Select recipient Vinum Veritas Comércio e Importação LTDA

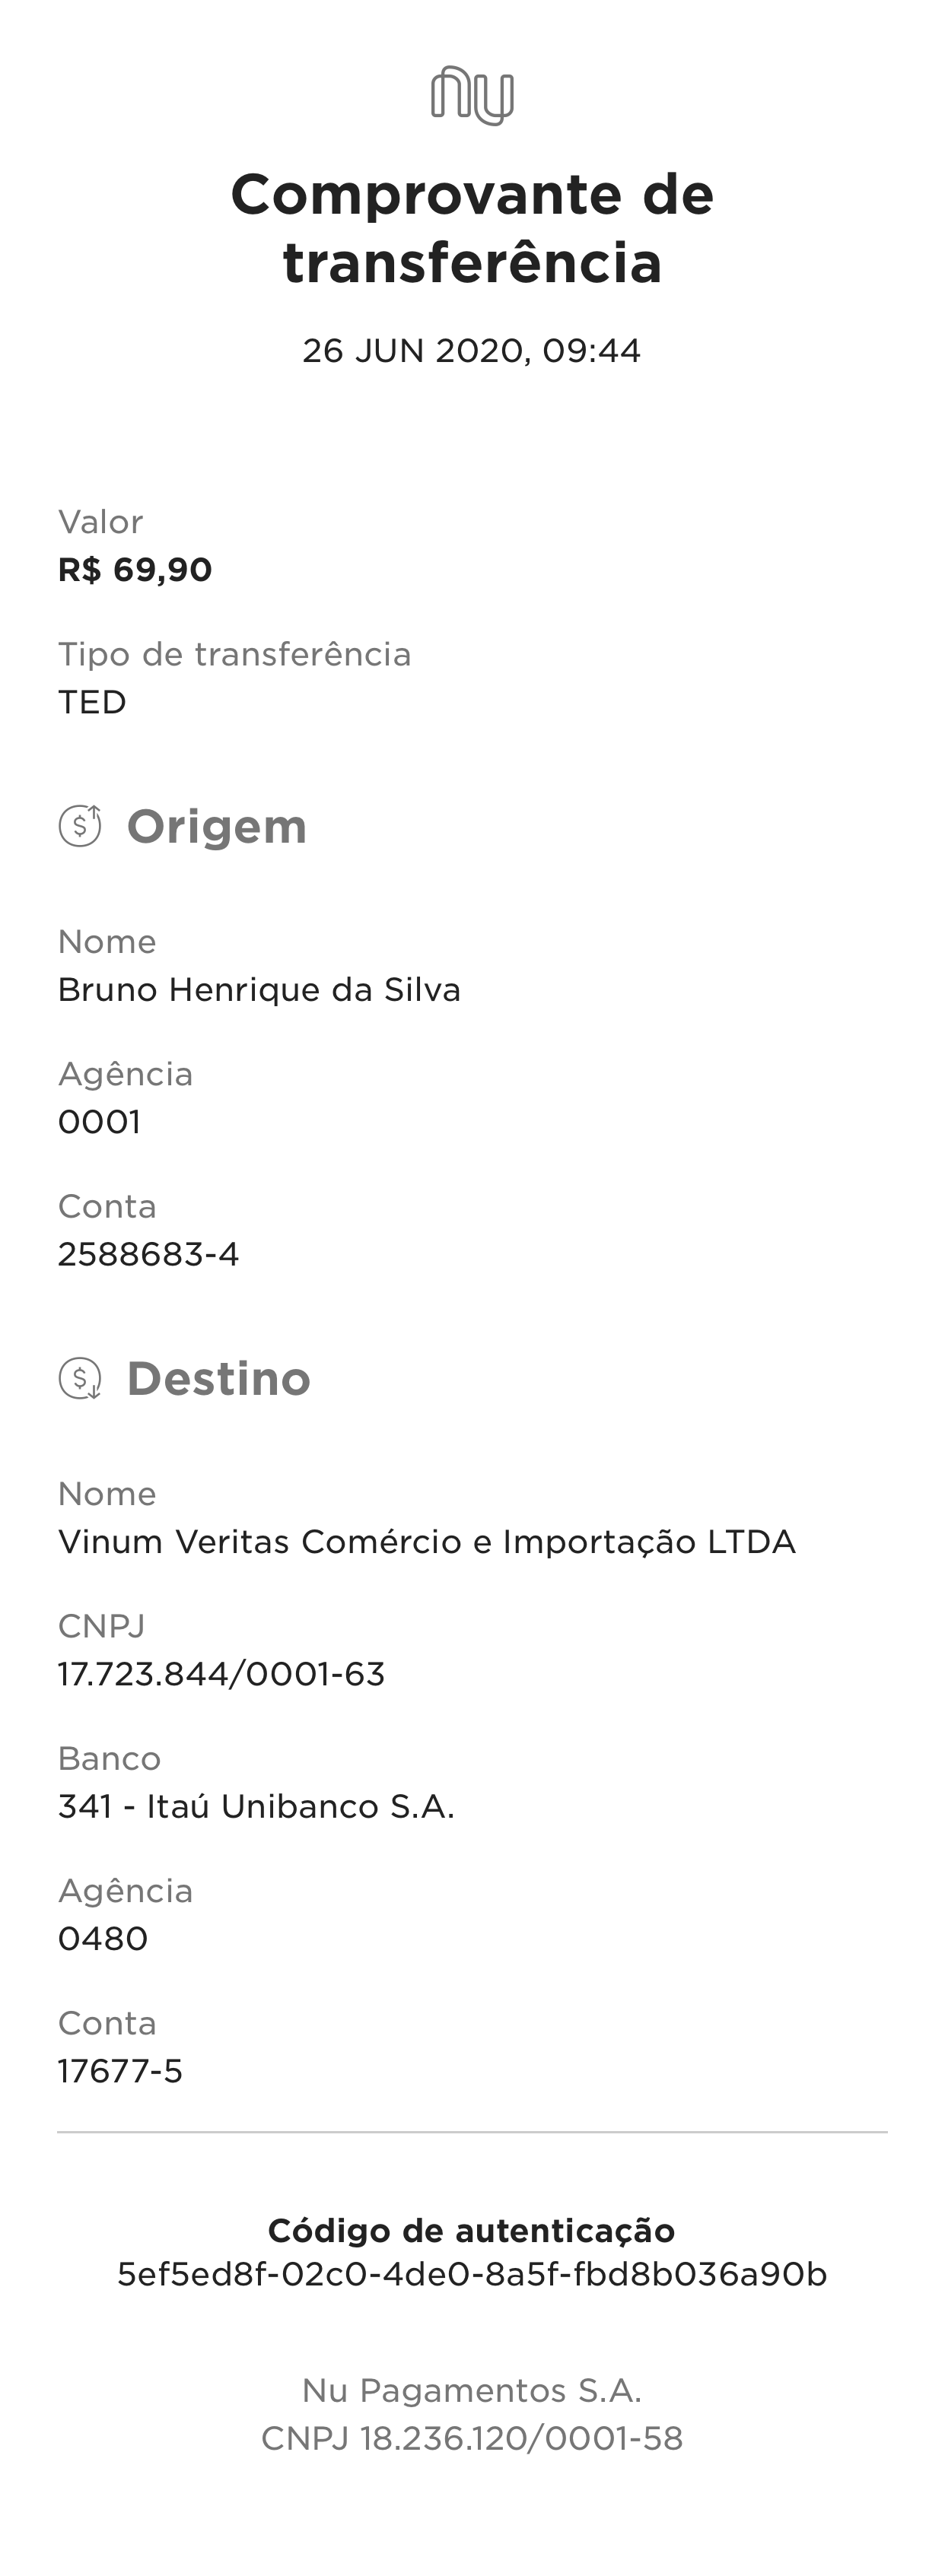(x=427, y=1542)
